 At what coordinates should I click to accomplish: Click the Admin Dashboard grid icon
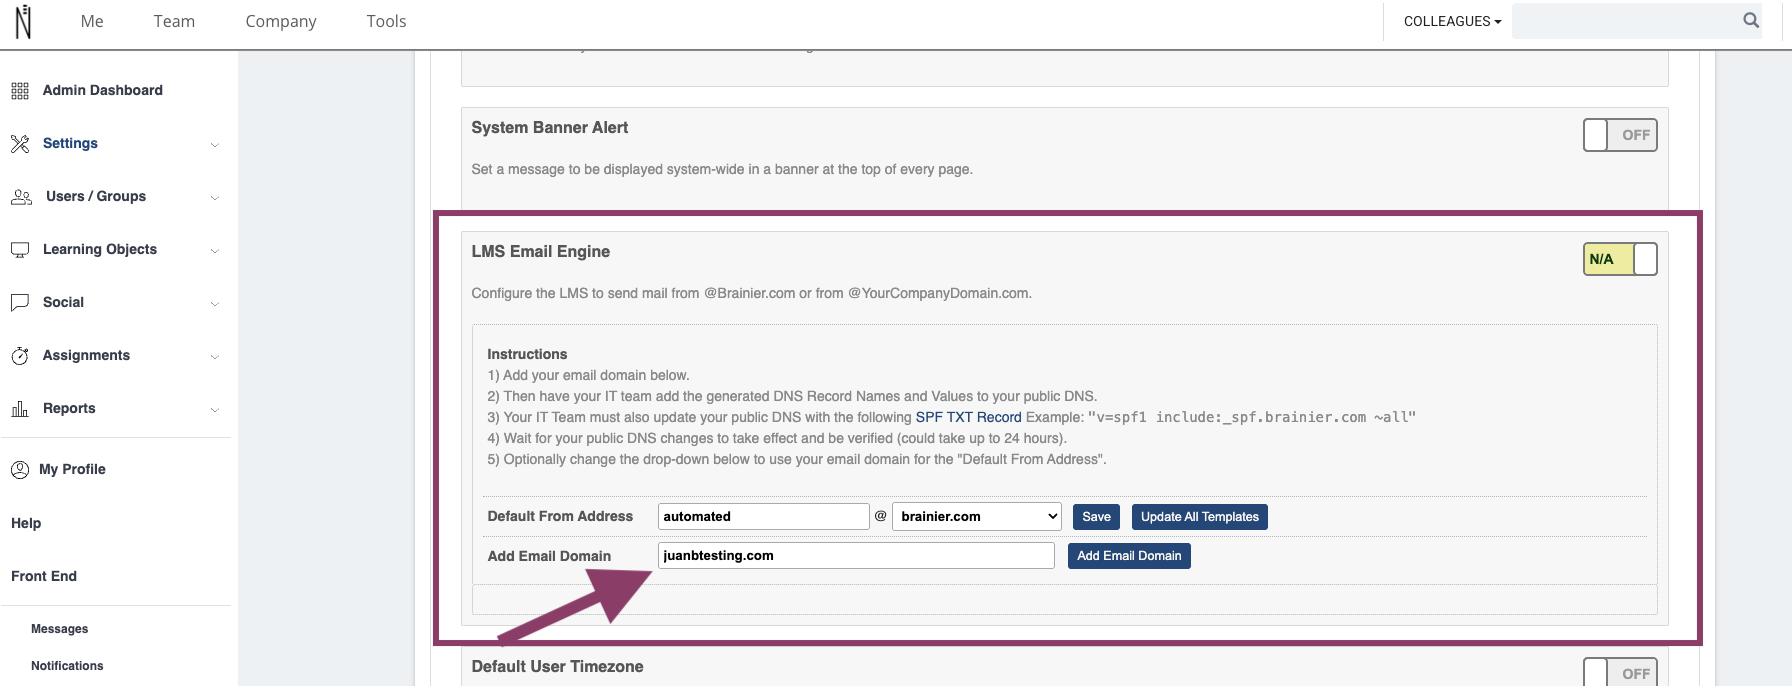click(20, 91)
